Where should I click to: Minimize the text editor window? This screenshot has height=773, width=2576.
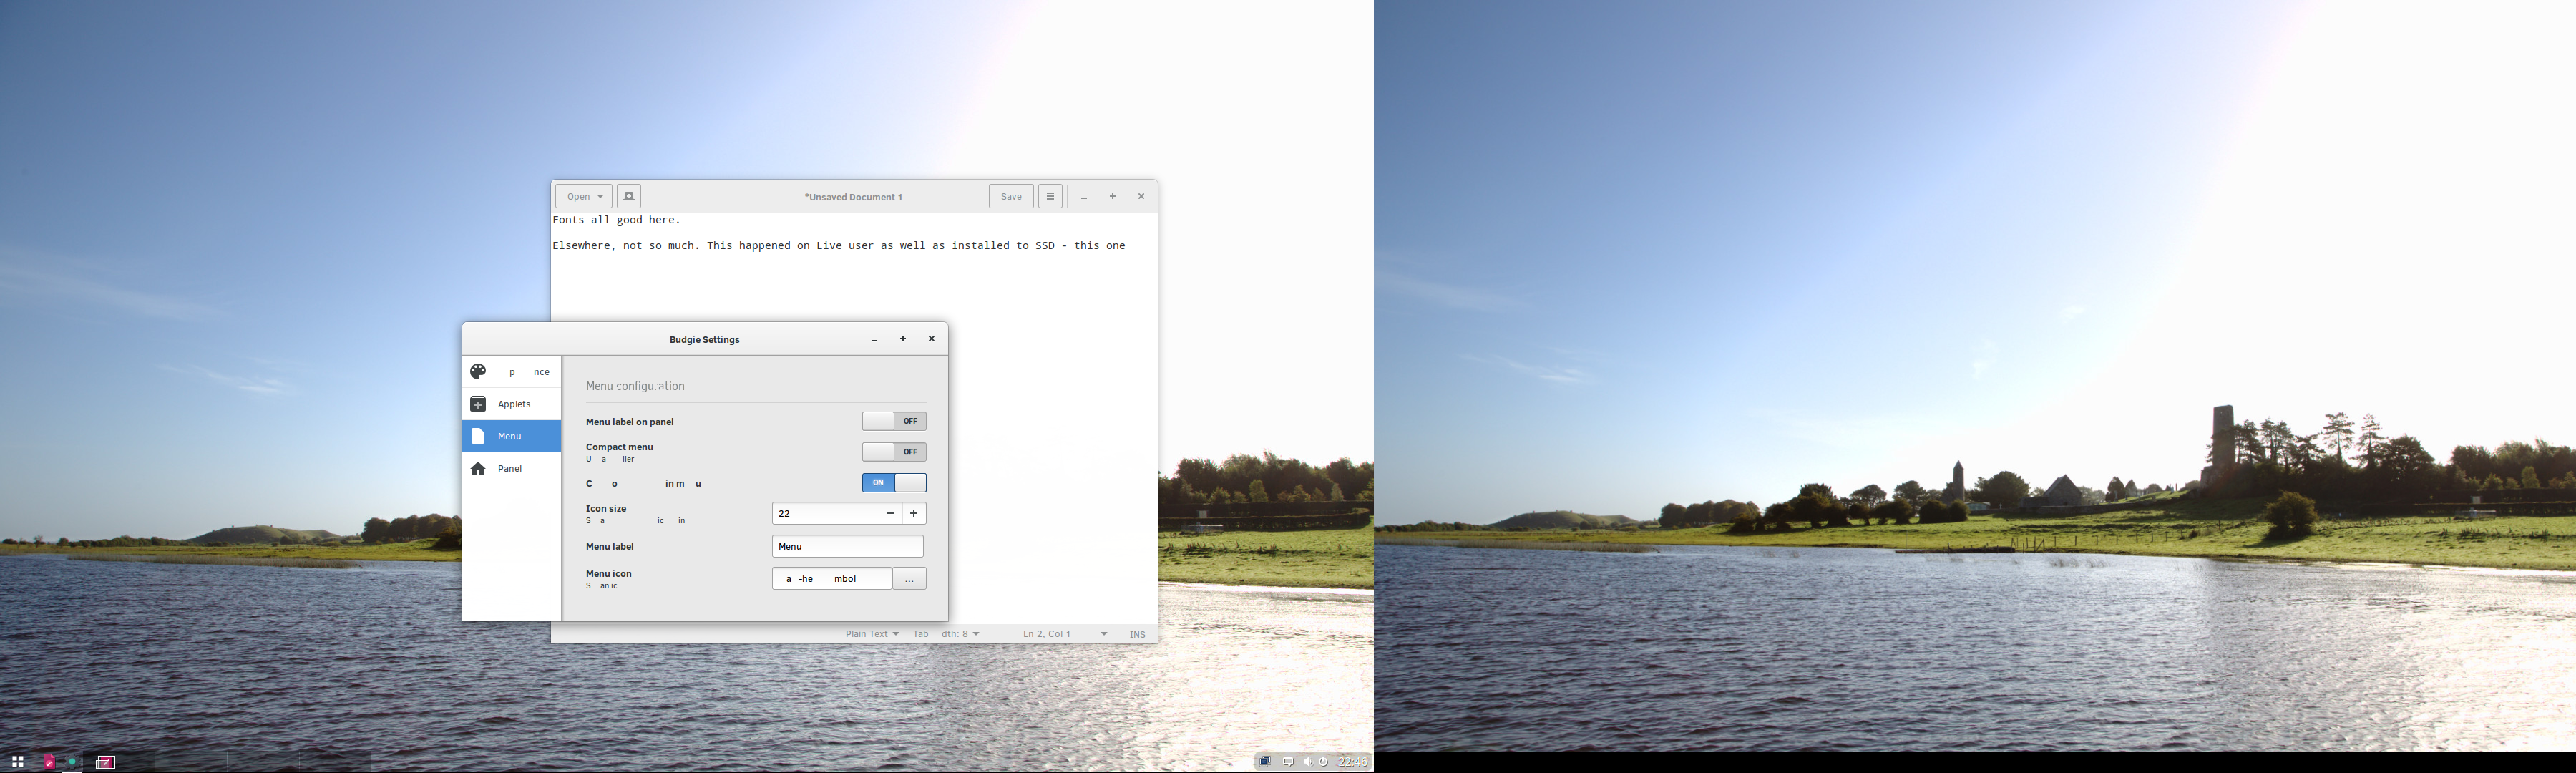point(1084,197)
